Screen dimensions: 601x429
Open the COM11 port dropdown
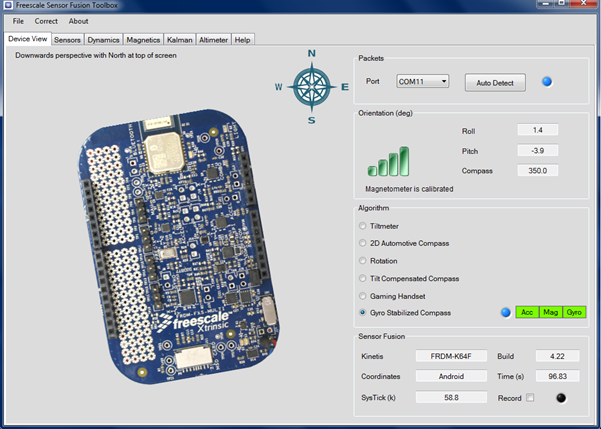[x=423, y=81]
